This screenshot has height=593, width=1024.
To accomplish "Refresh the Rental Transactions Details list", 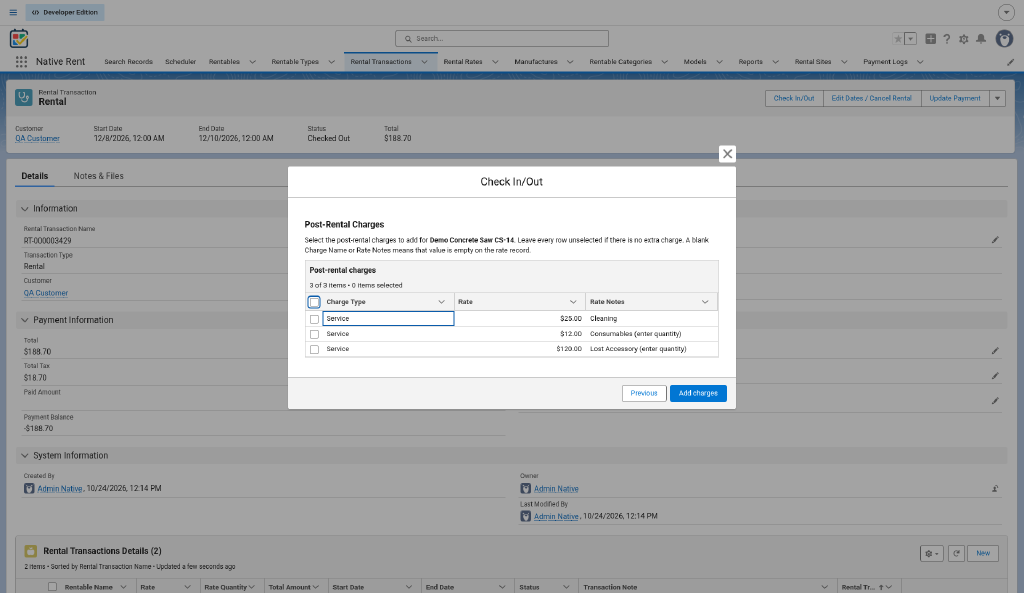I will (x=957, y=553).
